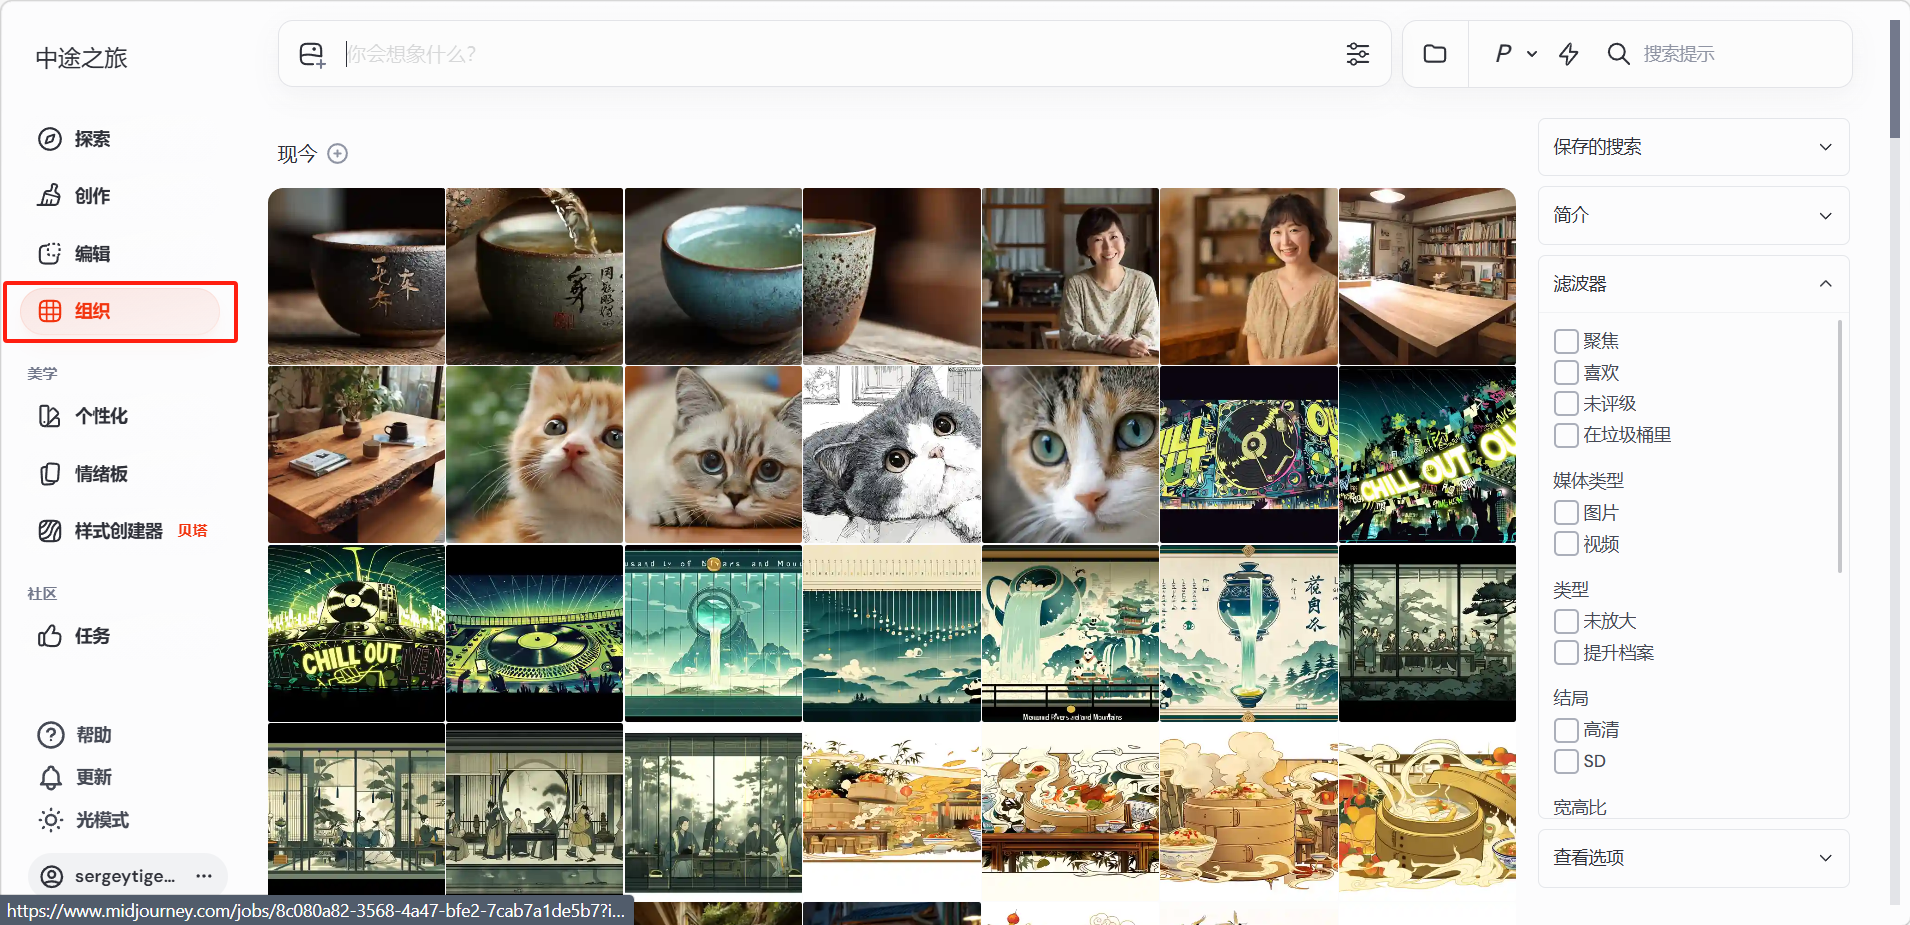The width and height of the screenshot is (1910, 925).
Task: Expand the 保存的搜索 panel
Action: coord(1693,147)
